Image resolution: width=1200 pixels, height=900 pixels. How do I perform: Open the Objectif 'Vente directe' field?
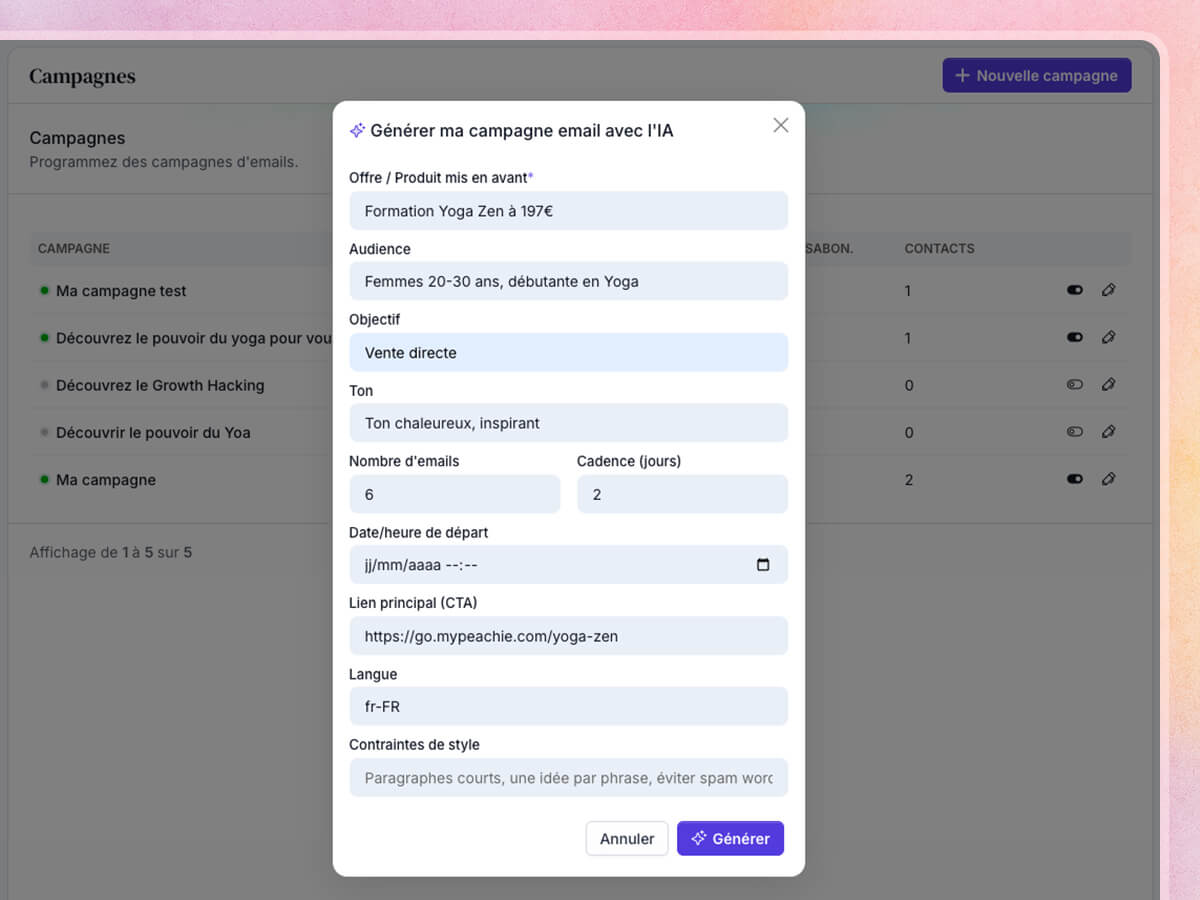(568, 352)
